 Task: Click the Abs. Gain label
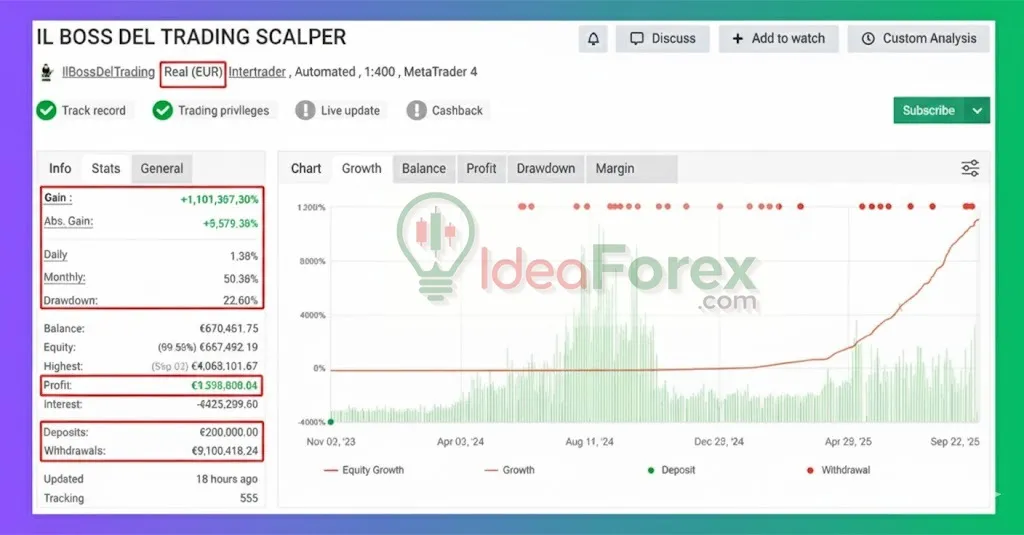[x=69, y=221]
